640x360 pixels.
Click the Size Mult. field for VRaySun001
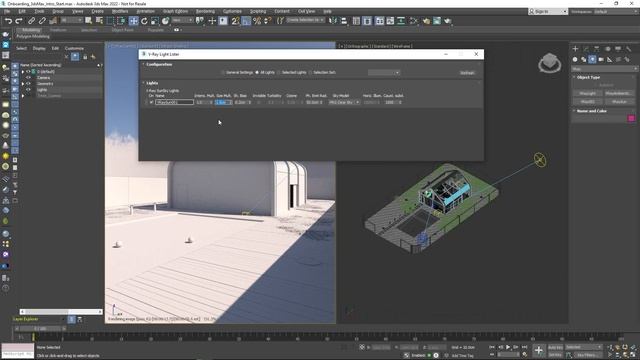[x=224, y=102]
